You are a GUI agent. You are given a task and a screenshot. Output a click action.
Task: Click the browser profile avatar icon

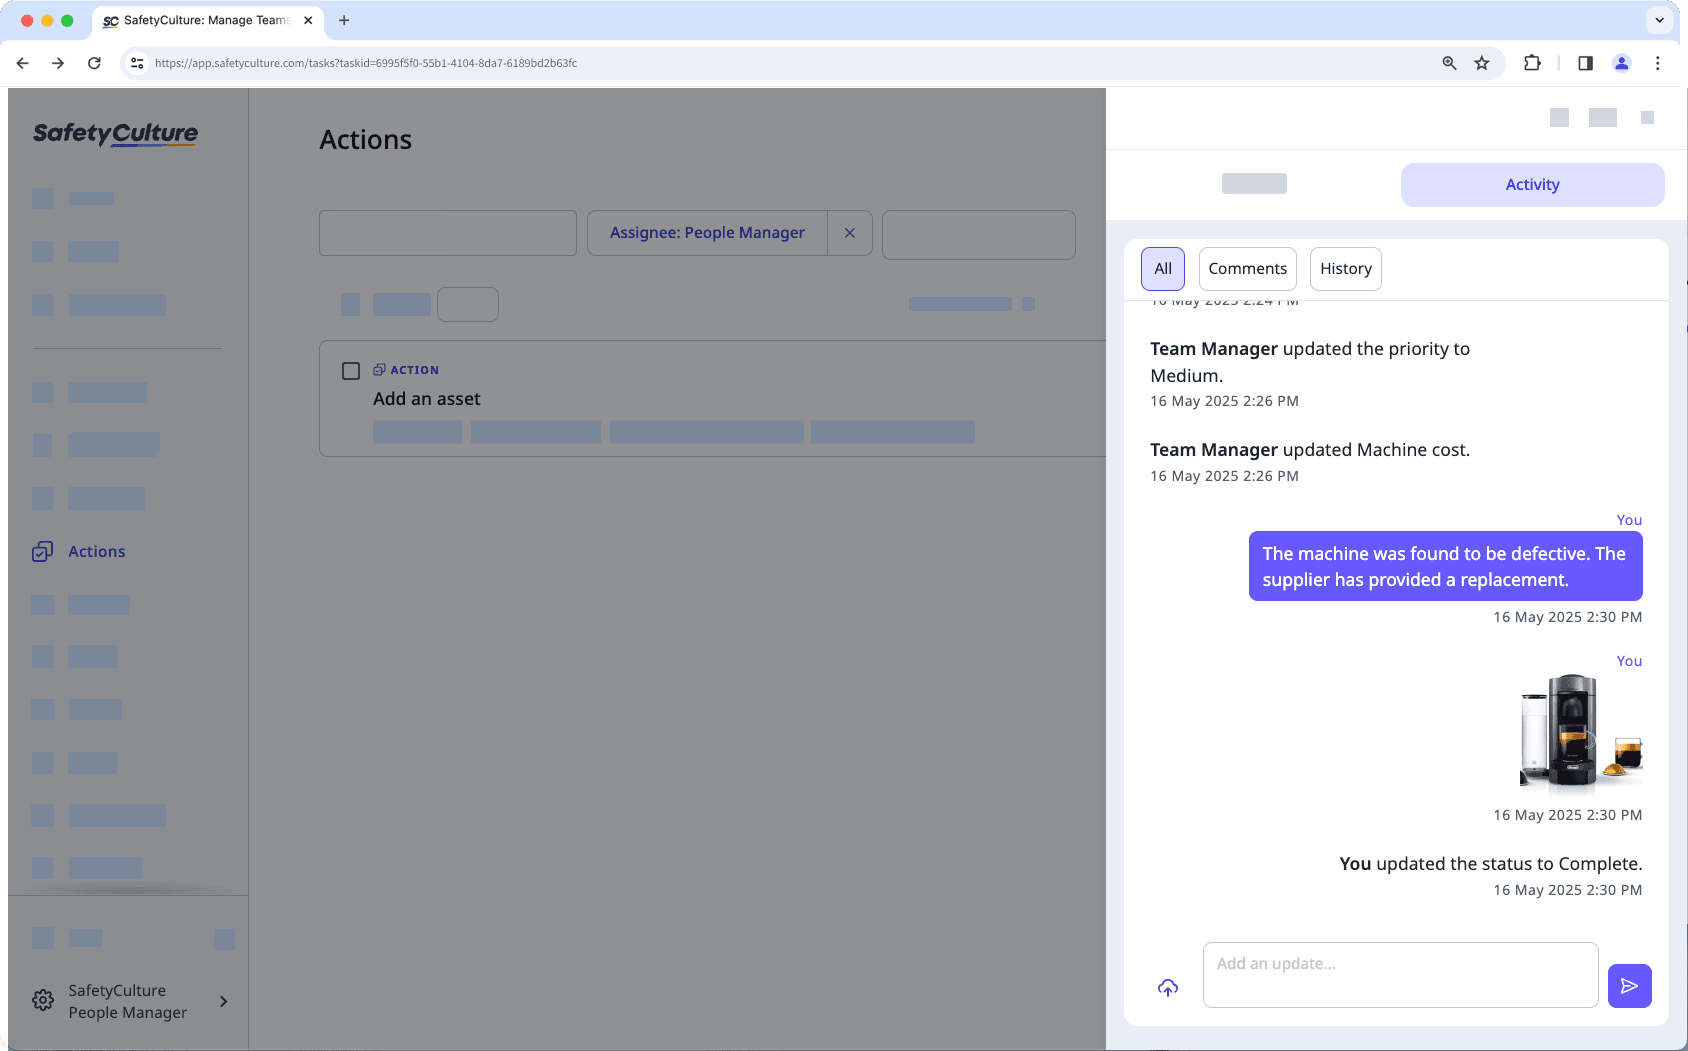tap(1621, 62)
